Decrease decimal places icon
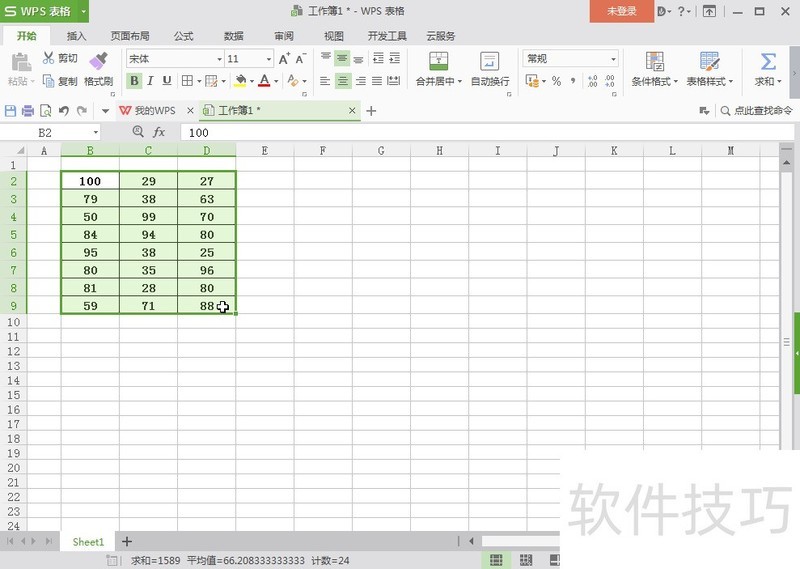800x569 pixels. 610,81
